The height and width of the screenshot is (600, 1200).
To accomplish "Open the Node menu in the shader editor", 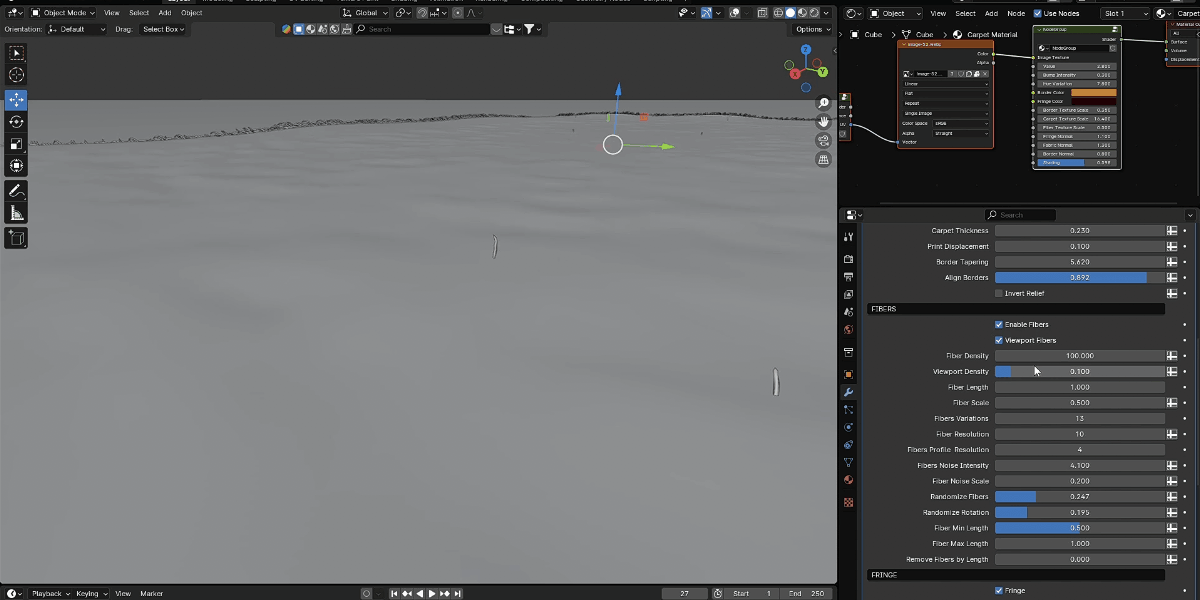I will pyautogui.click(x=1016, y=13).
